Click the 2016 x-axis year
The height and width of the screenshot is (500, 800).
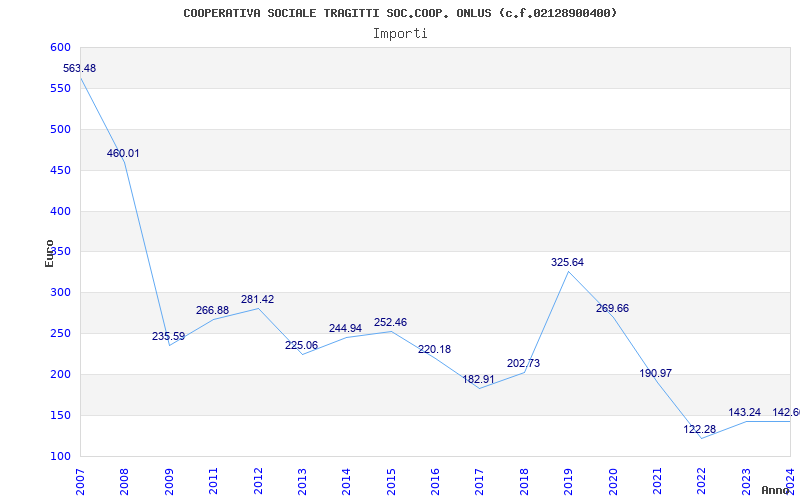435,482
